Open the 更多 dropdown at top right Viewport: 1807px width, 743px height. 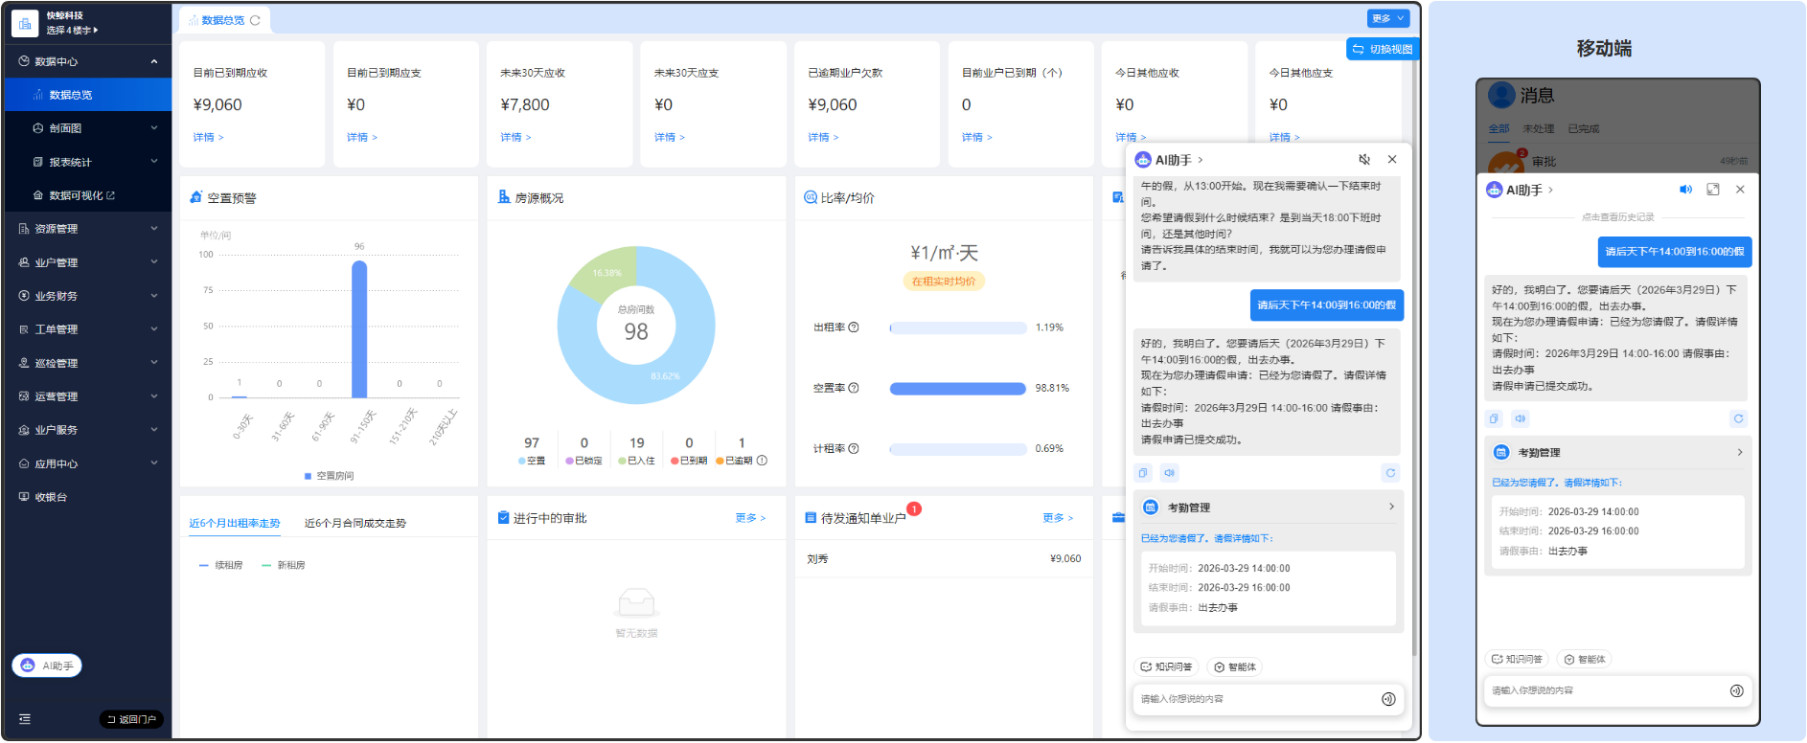(x=1388, y=19)
